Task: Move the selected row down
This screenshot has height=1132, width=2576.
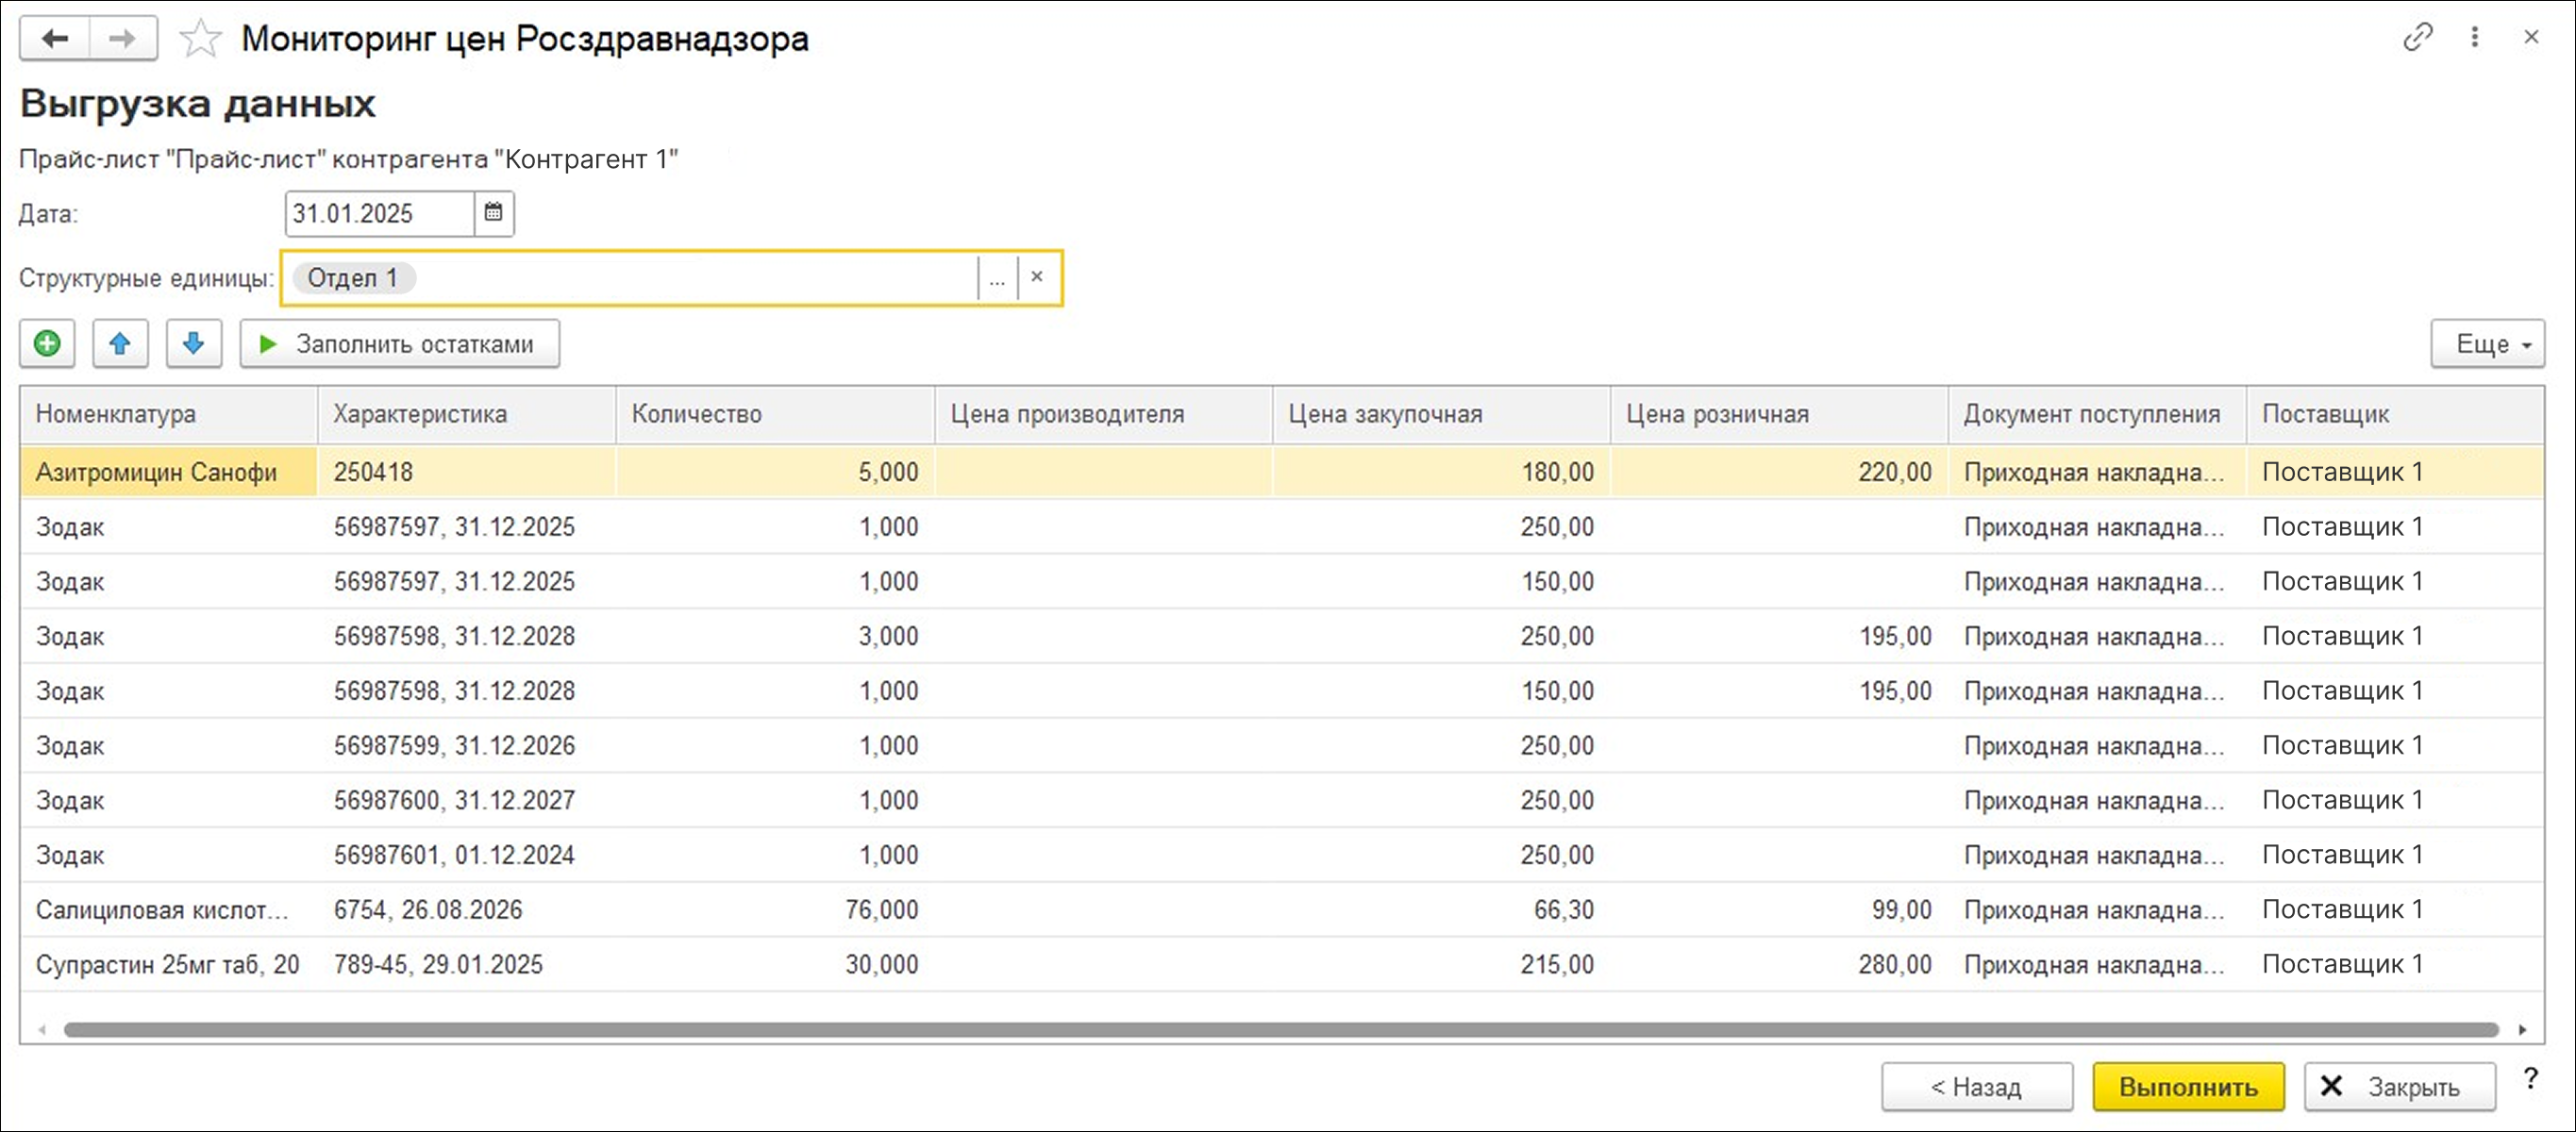Action: 194,344
